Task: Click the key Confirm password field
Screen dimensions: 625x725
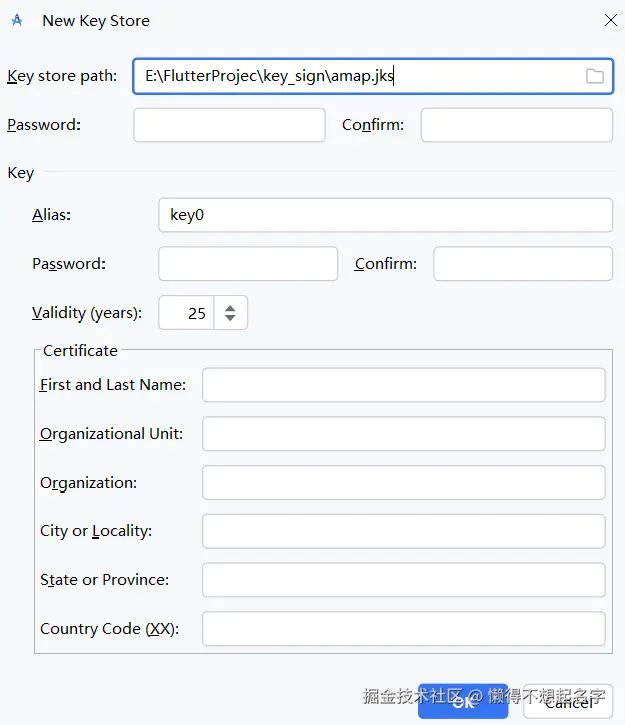Action: 522,264
